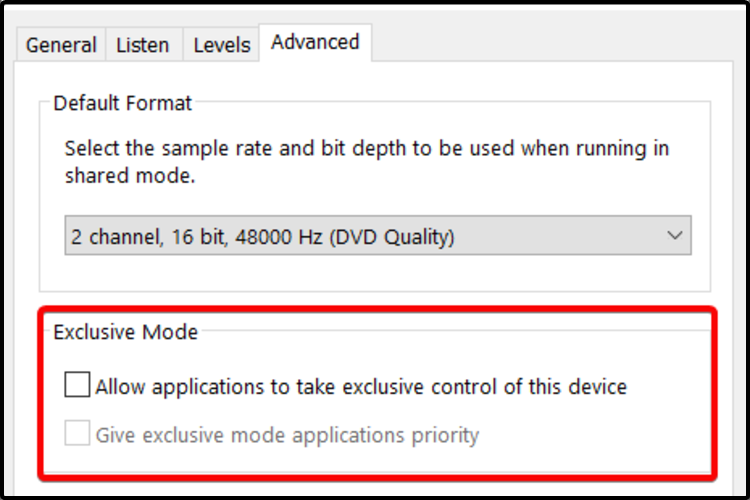750x500 pixels.
Task: Click "Give exclusive mode applications priority" label
Action: (x=287, y=435)
